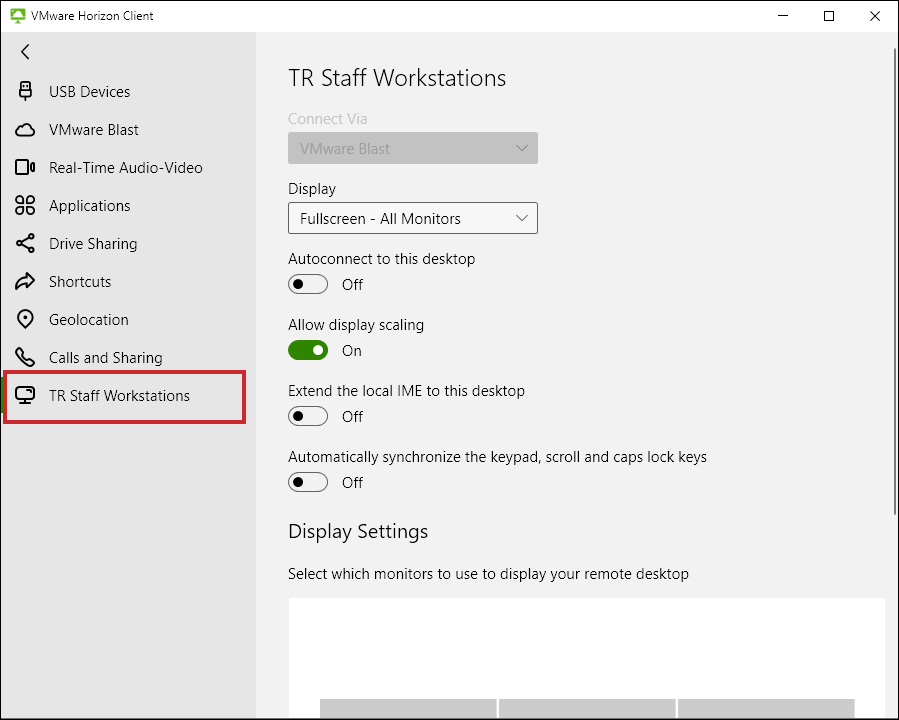Screen dimensions: 899x720
Task: Click the 'Allow display scaling' label
Action: tap(356, 324)
